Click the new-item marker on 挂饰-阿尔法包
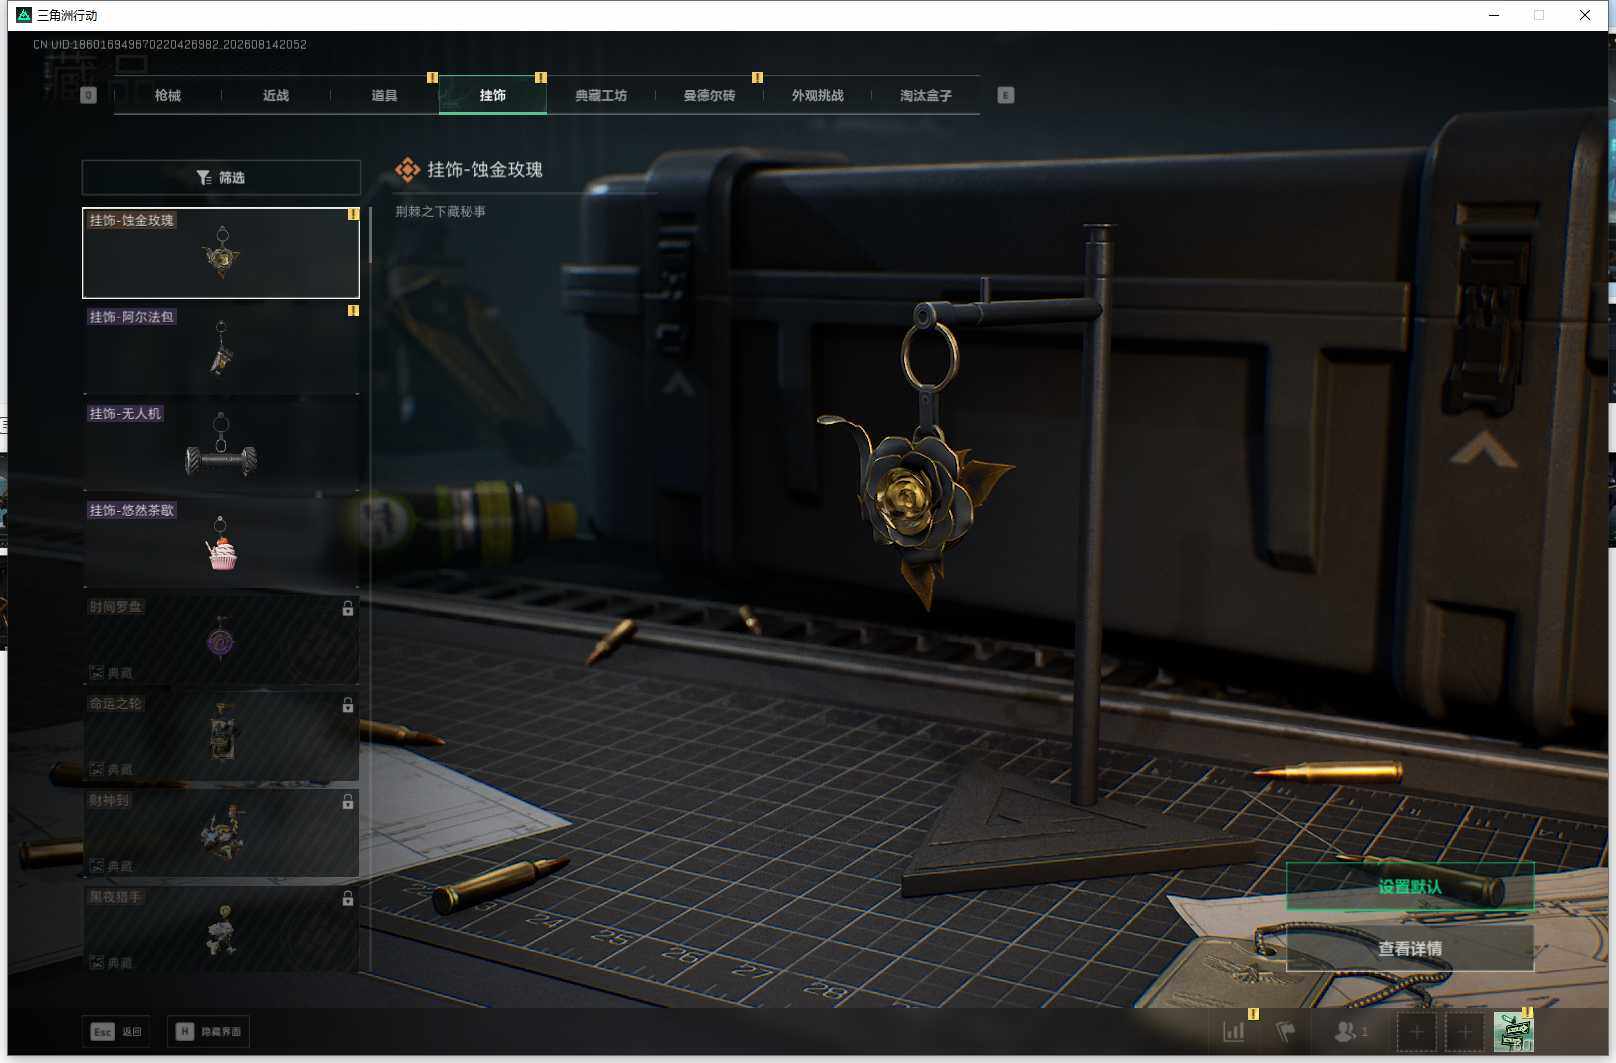This screenshot has width=1616, height=1063. (x=353, y=311)
